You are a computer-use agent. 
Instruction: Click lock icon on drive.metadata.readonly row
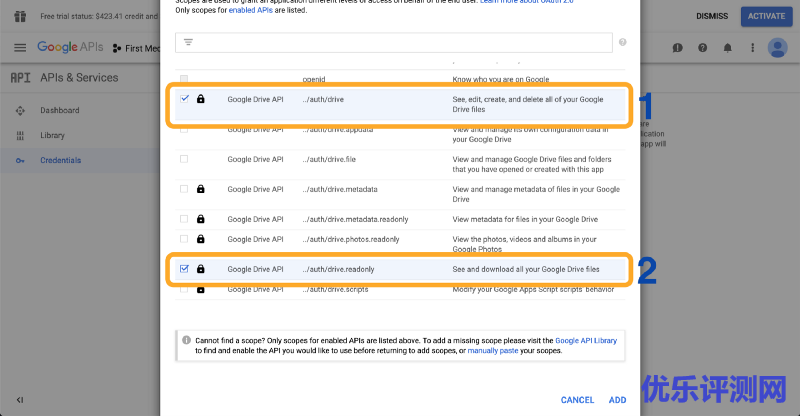pos(201,219)
